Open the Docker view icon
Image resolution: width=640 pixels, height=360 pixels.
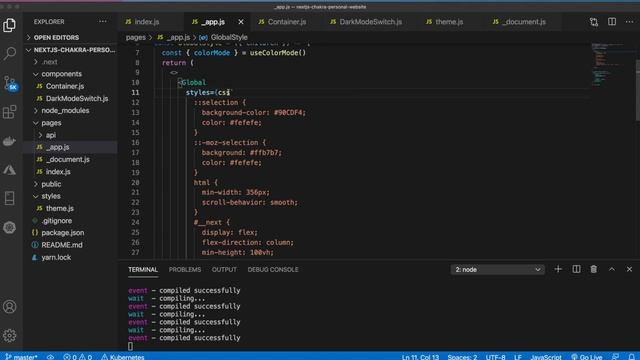(9, 141)
